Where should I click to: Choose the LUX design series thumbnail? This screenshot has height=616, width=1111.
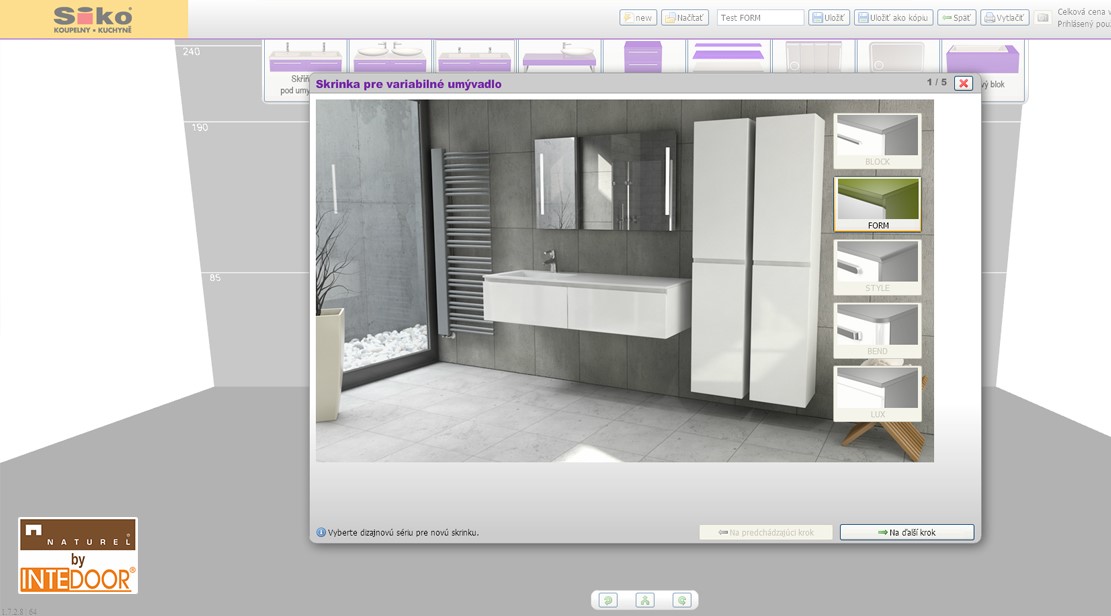coord(877,393)
